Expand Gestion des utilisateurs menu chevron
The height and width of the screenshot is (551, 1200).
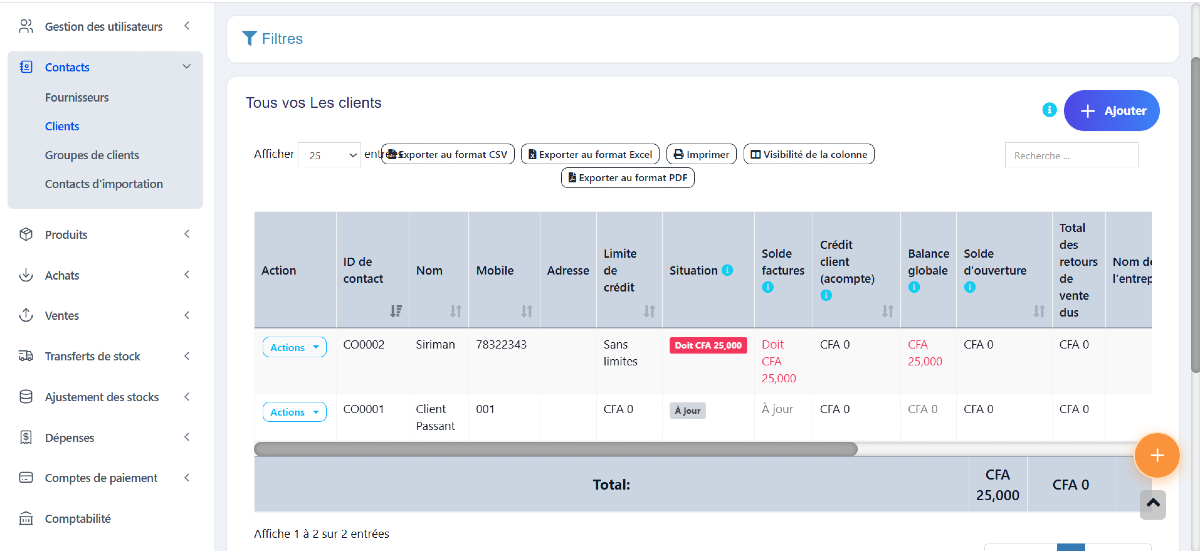187,26
